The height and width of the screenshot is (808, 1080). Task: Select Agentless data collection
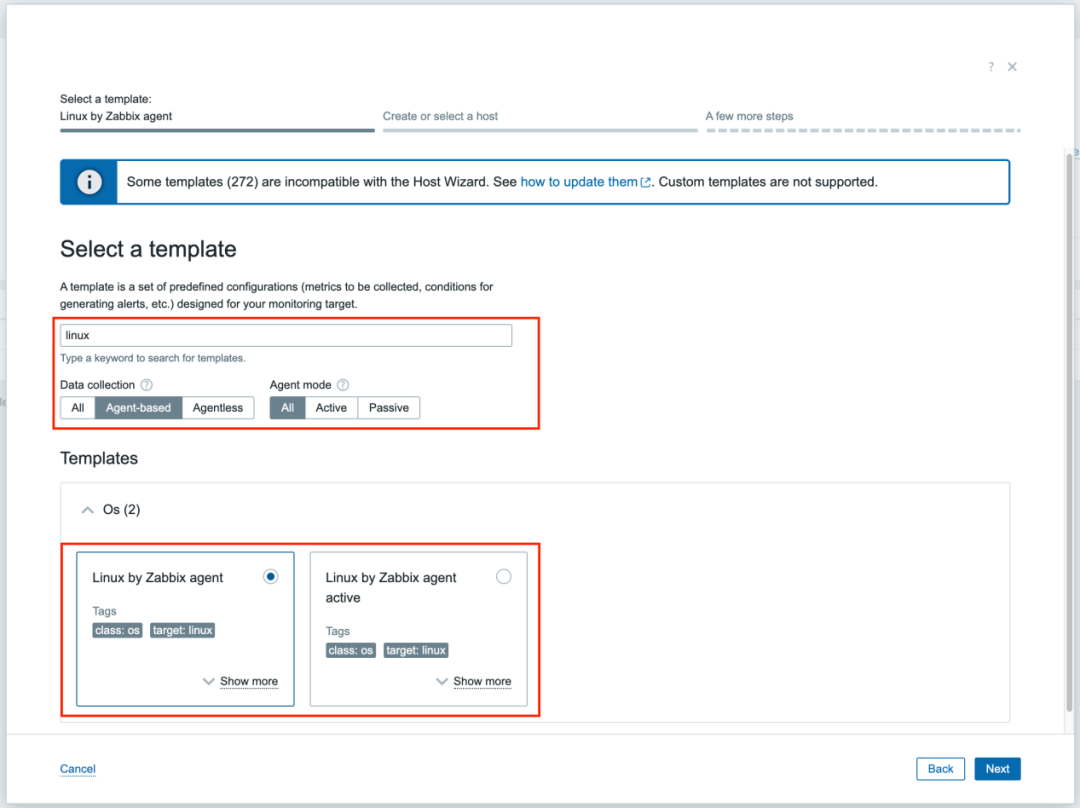(x=218, y=408)
